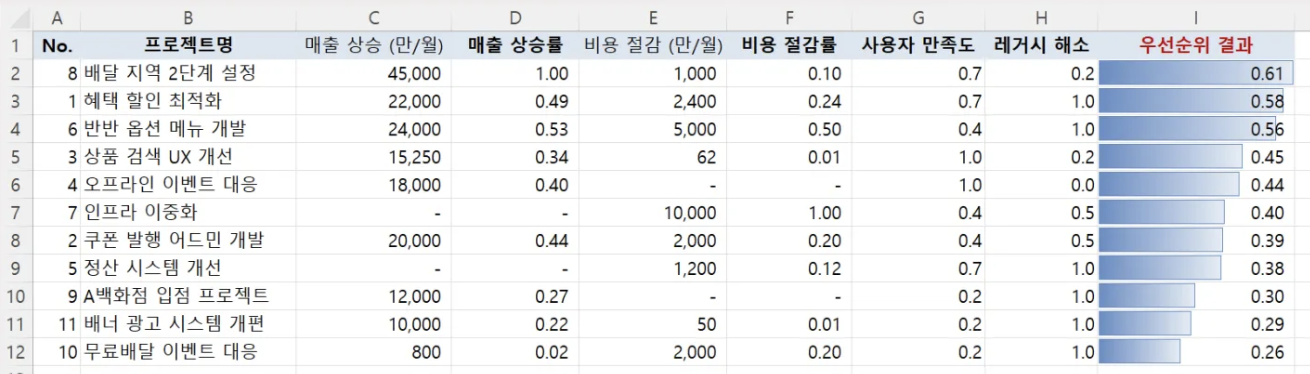Click the 0.24 cost saving rate cell

[x=788, y=101]
